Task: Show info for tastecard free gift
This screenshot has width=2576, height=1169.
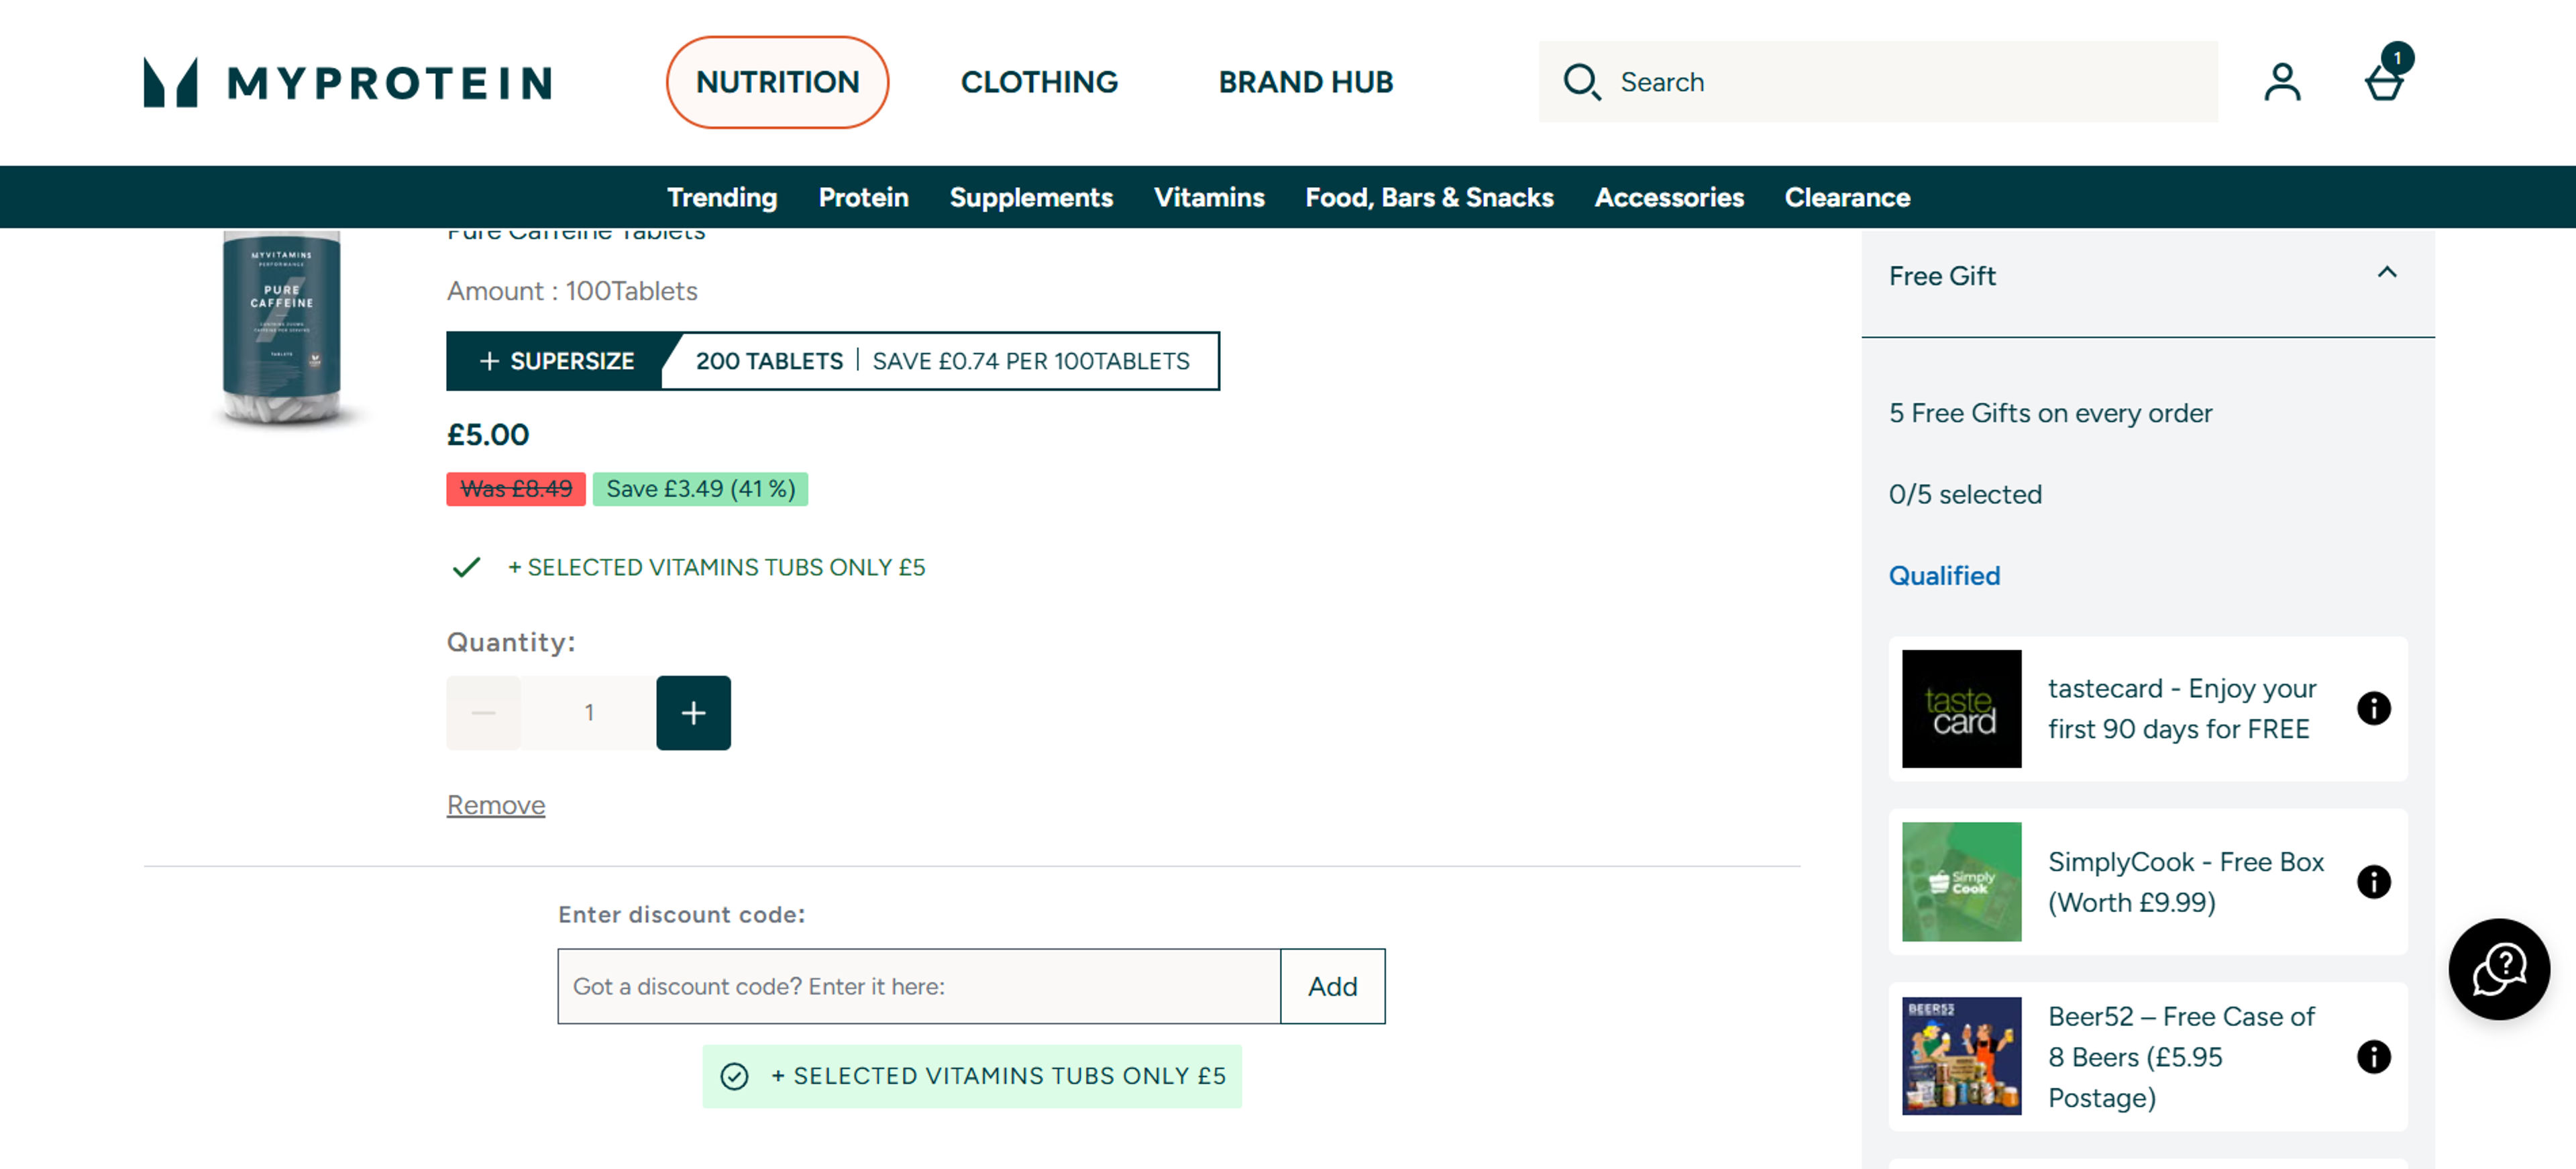Action: click(x=2373, y=708)
